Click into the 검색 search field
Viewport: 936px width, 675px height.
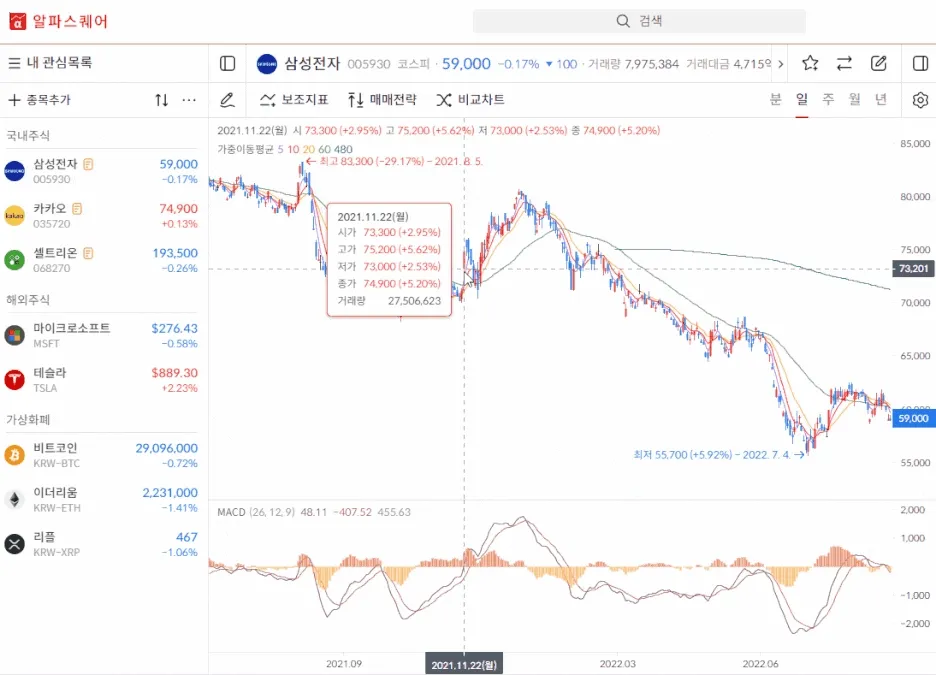coord(639,21)
